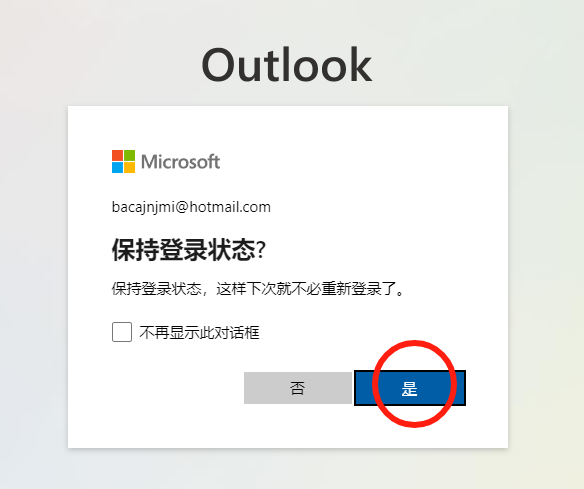Choose 是 to stay signed in
Screen dimensions: 584x489
(x=410, y=388)
